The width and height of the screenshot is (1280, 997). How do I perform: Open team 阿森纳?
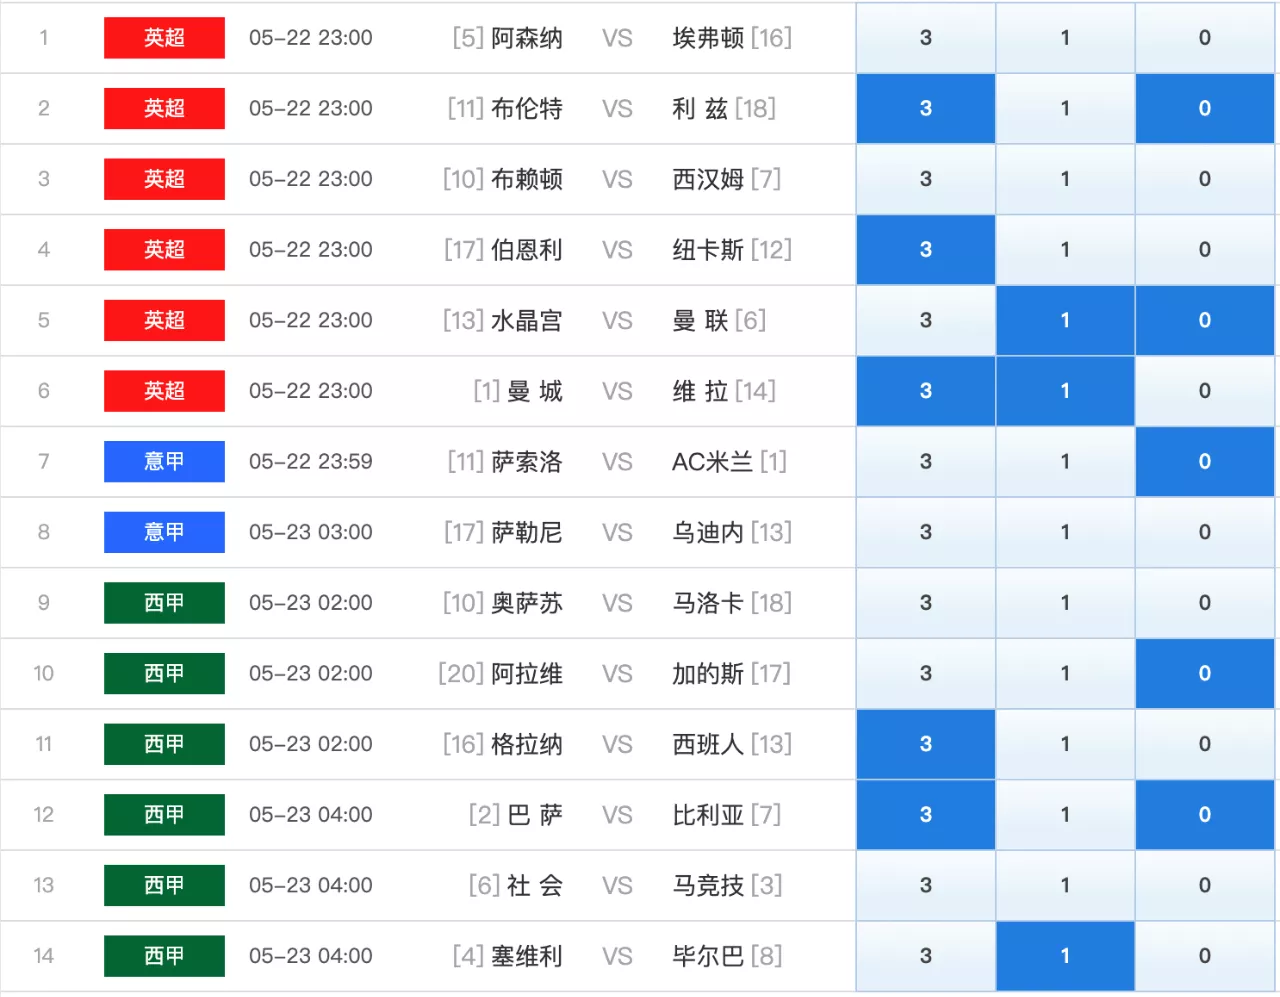tap(527, 38)
